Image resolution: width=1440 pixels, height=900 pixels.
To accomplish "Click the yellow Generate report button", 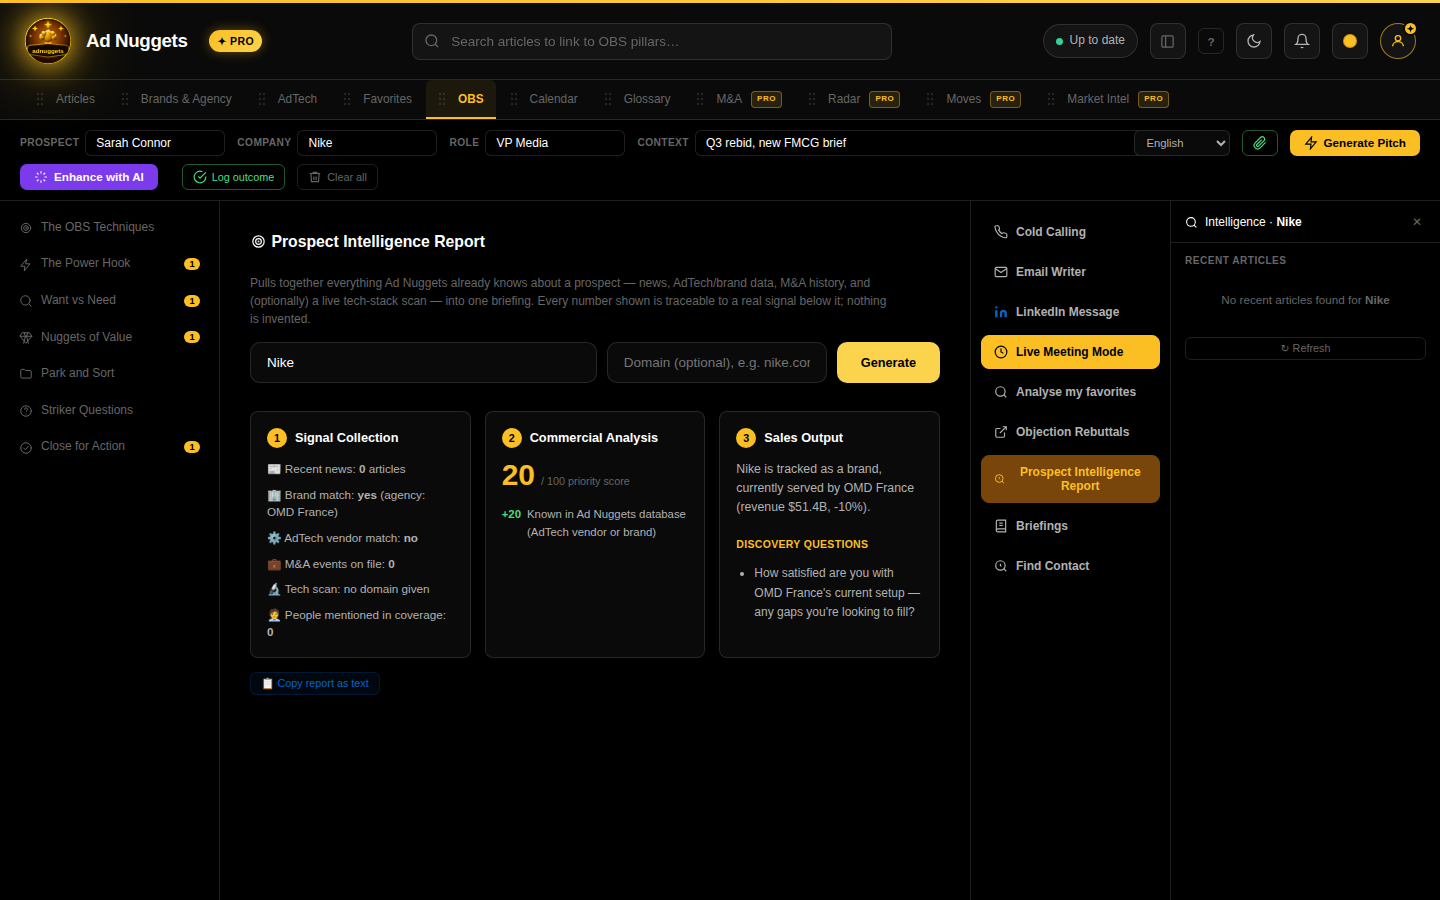I will [x=888, y=362].
